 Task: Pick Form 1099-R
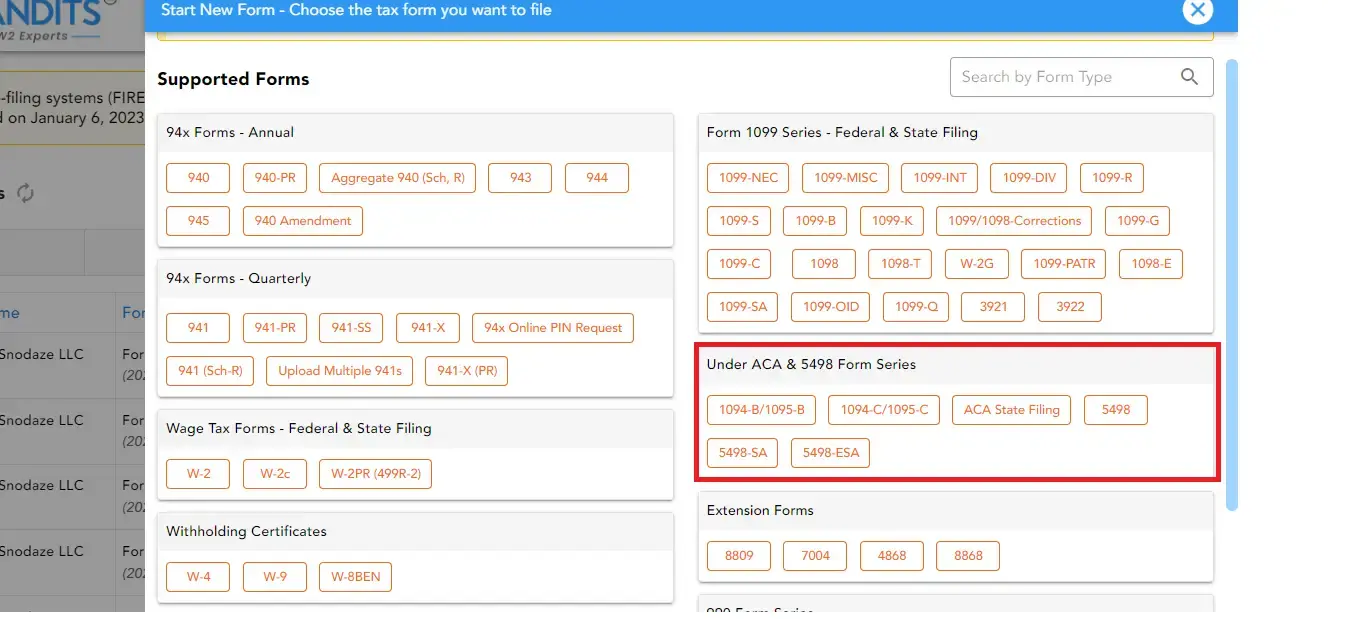click(x=1112, y=178)
